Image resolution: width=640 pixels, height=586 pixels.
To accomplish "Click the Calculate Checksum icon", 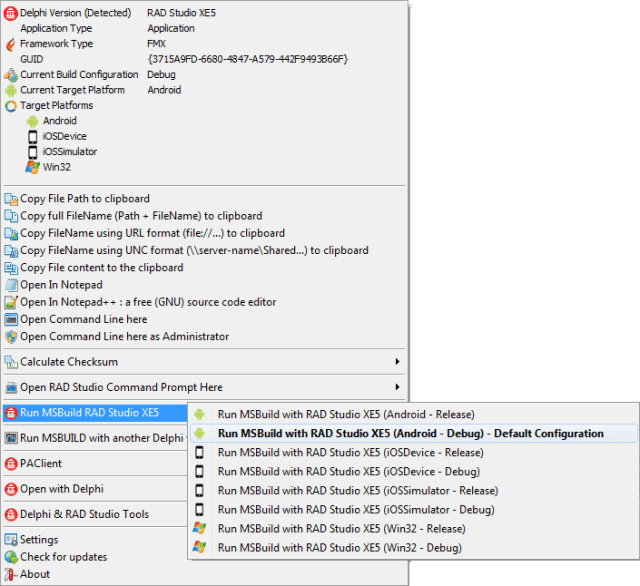I will [11, 362].
